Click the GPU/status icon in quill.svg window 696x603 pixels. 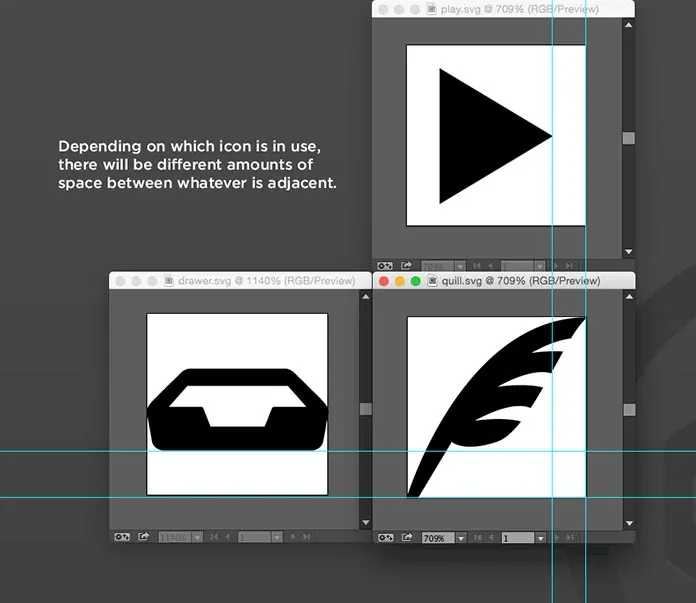[385, 538]
